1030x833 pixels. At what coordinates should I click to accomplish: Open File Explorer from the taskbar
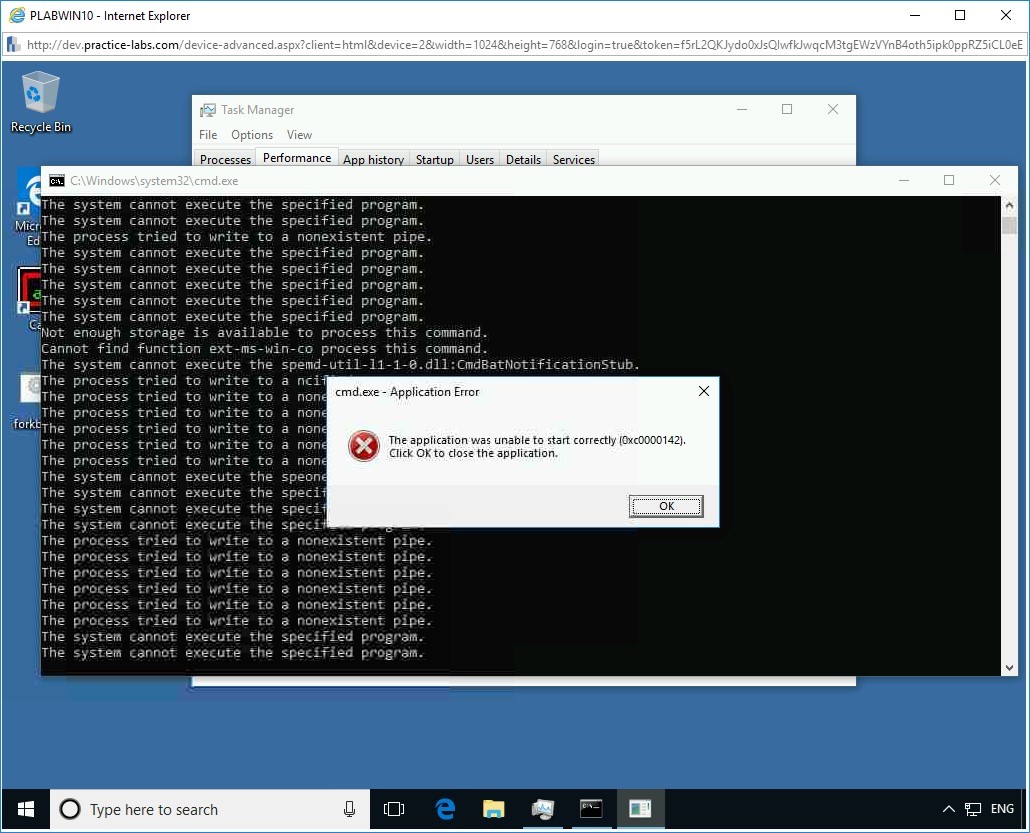493,809
